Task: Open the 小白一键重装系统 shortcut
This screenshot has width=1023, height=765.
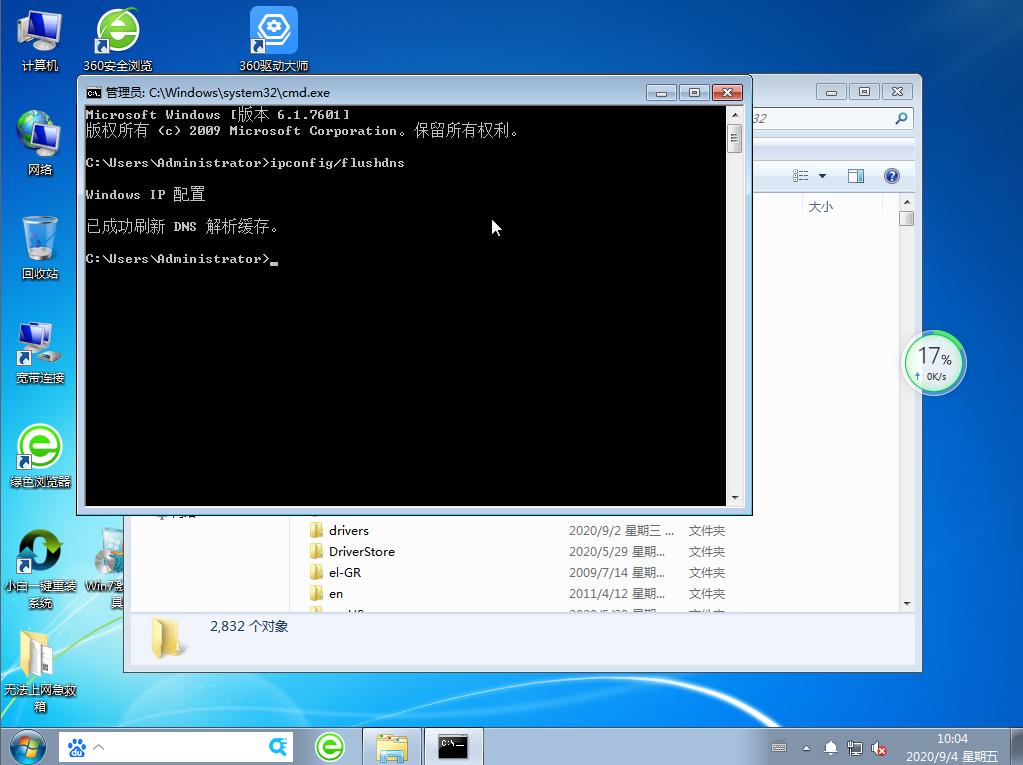Action: (x=40, y=553)
